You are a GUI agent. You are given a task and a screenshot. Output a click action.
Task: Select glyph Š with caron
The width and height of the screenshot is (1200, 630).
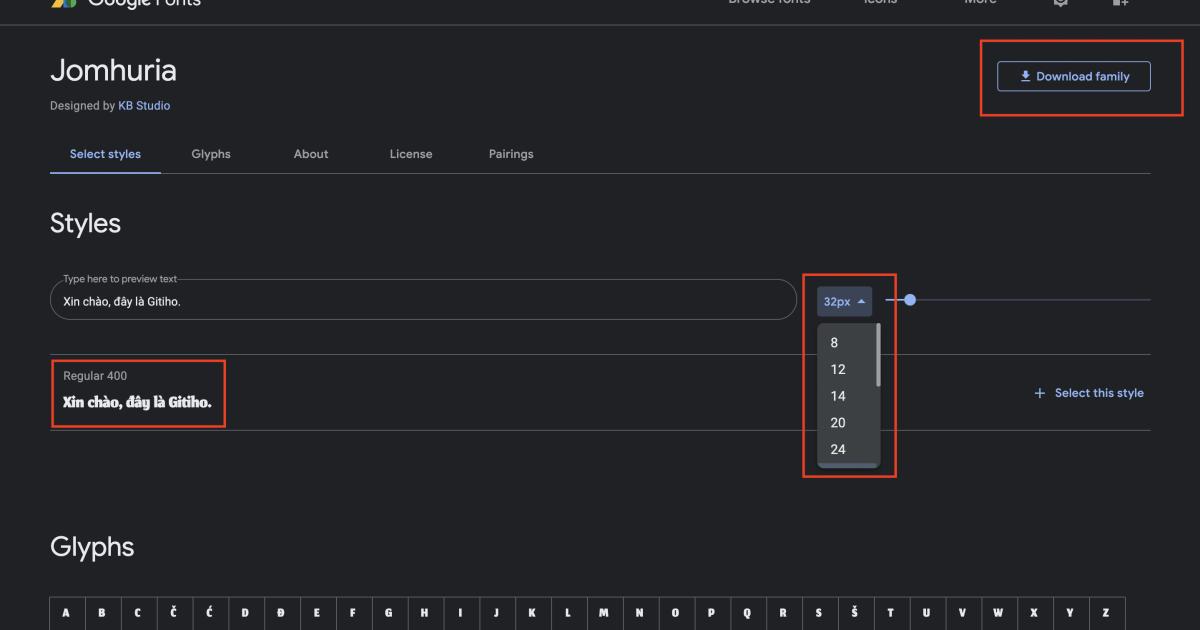coord(854,613)
